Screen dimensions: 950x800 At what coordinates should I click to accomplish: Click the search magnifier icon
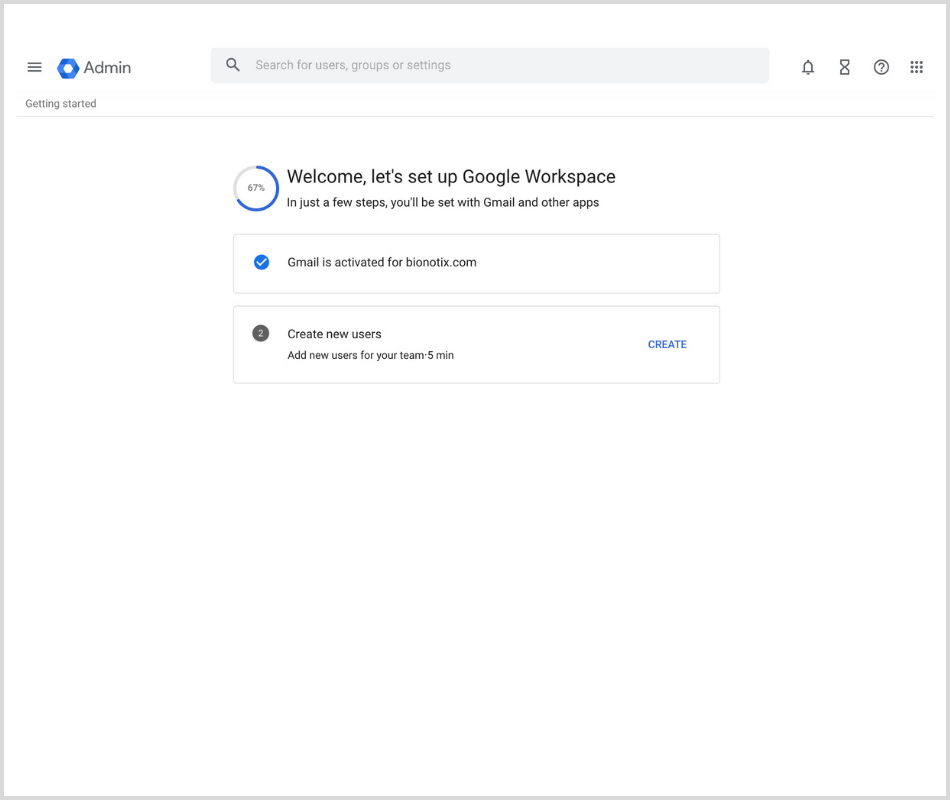point(233,65)
